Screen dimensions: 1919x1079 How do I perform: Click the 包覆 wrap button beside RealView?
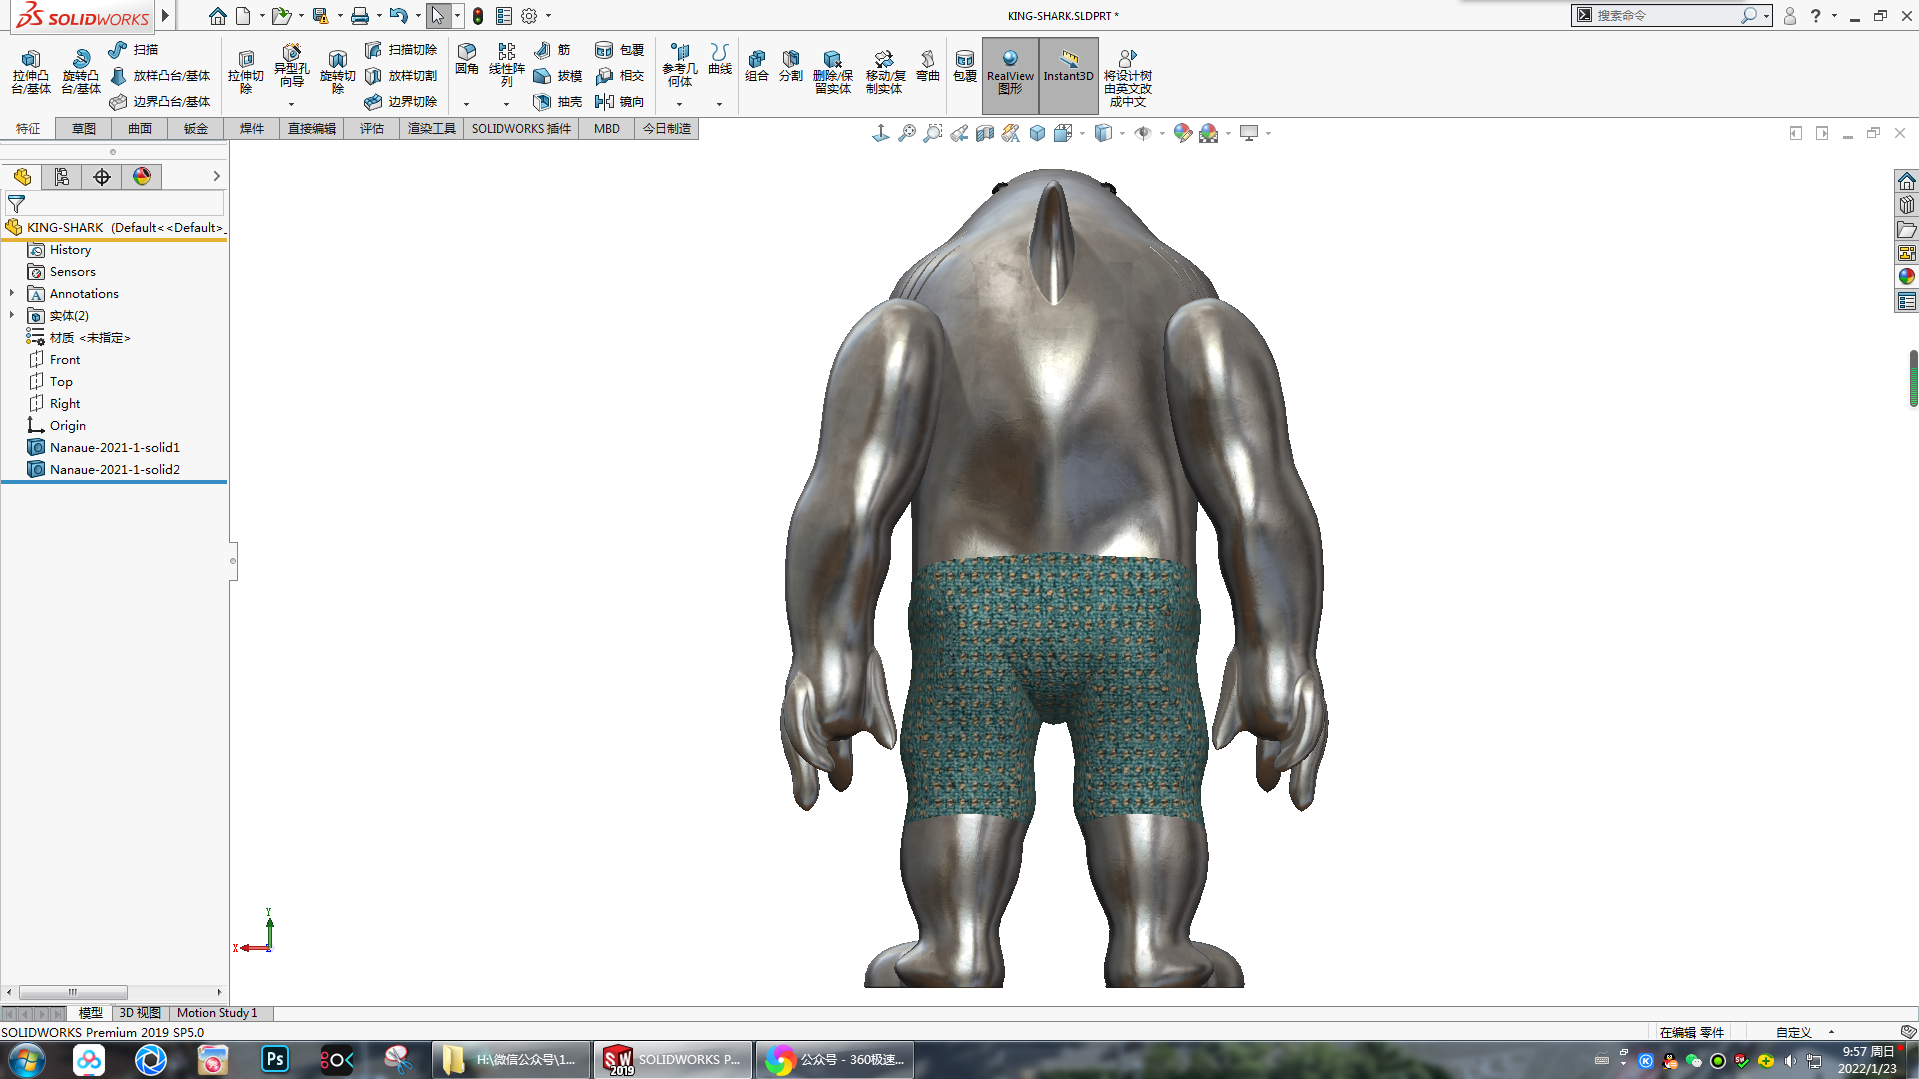965,65
